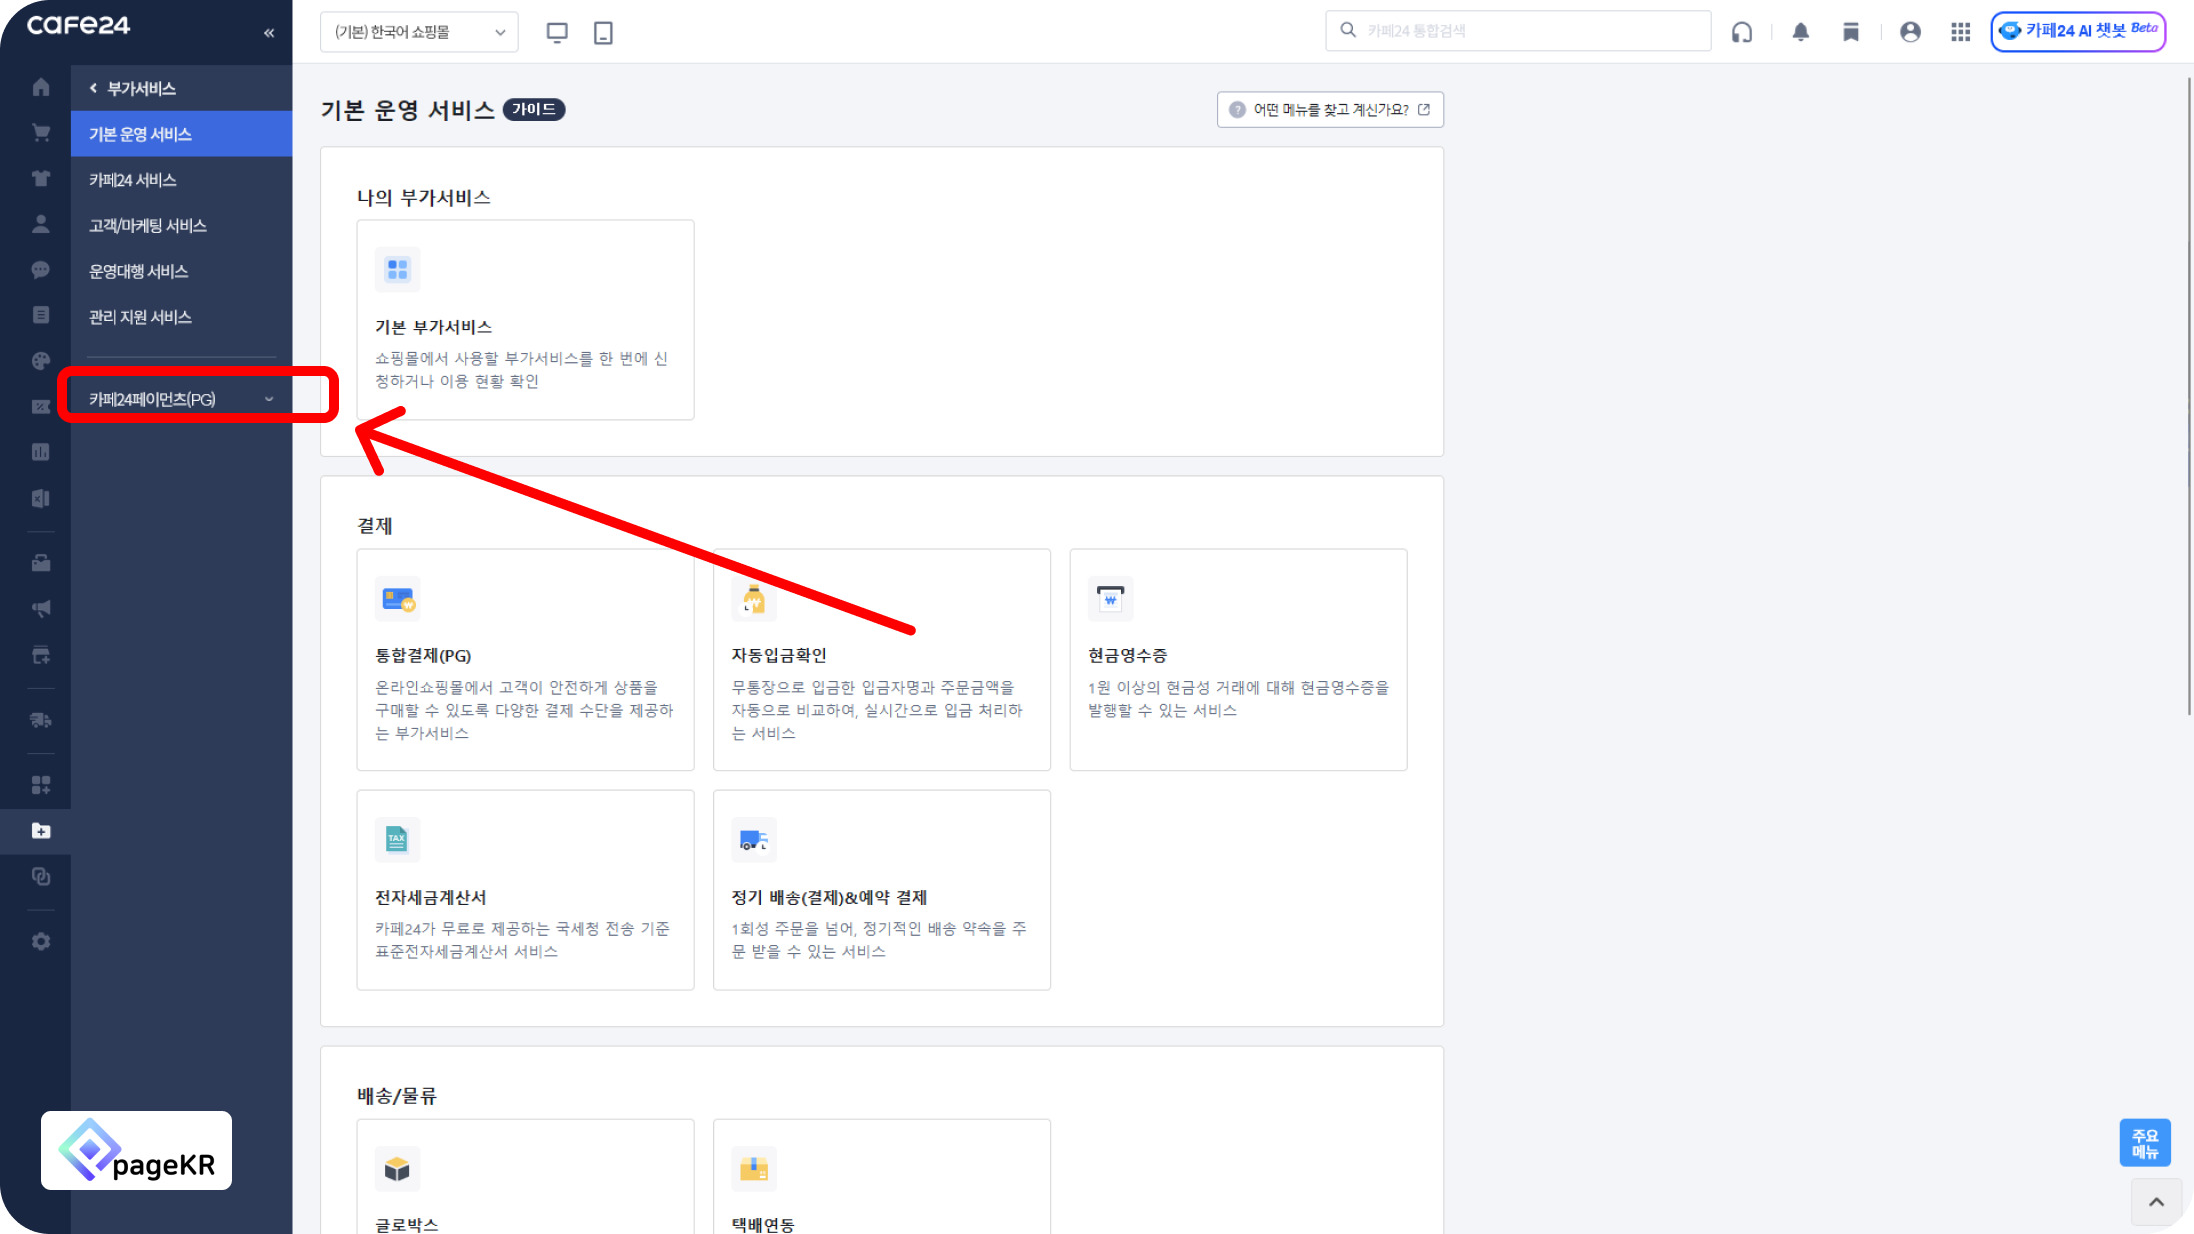
Task: Open customer support headset icon
Action: click(x=1742, y=32)
